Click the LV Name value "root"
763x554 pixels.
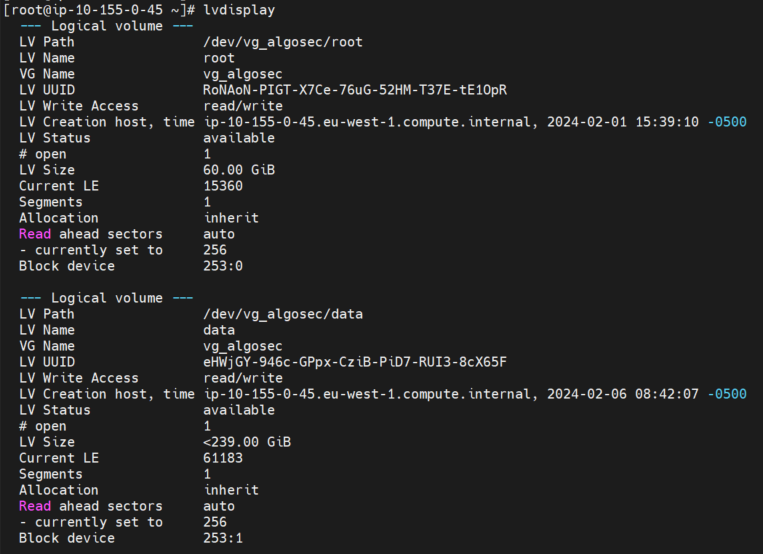(x=219, y=58)
